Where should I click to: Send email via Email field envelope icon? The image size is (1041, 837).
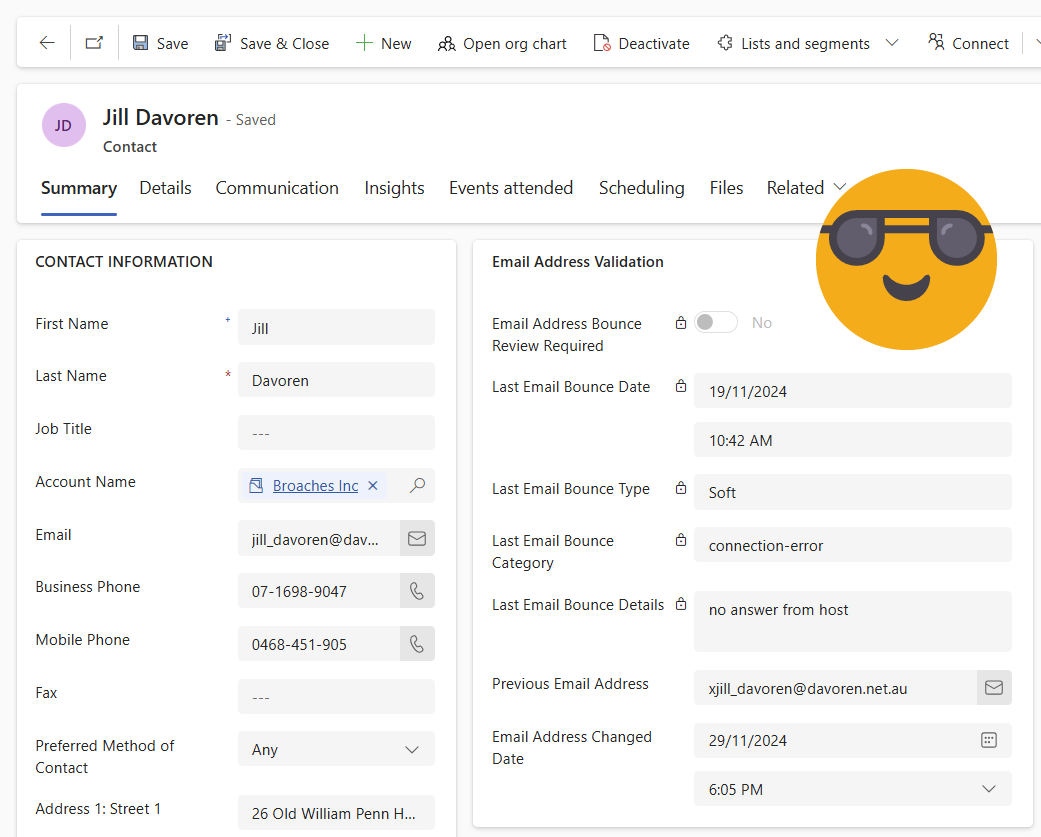pos(417,538)
